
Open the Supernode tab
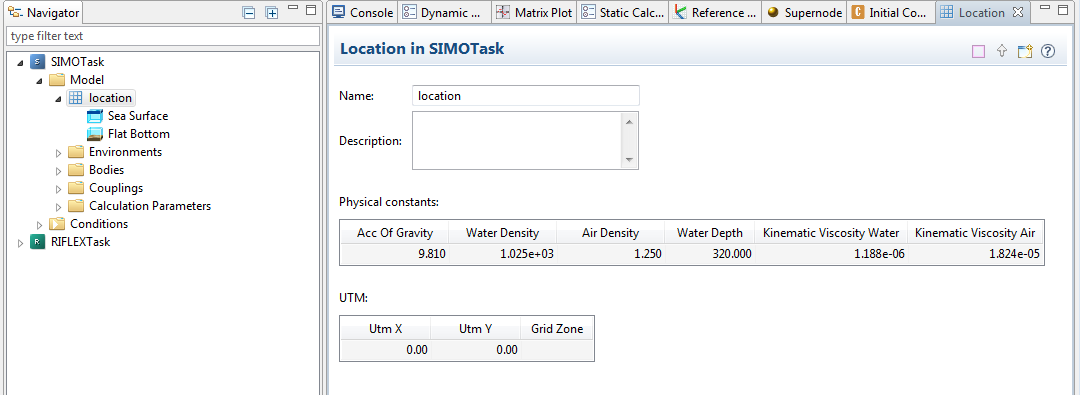click(804, 12)
